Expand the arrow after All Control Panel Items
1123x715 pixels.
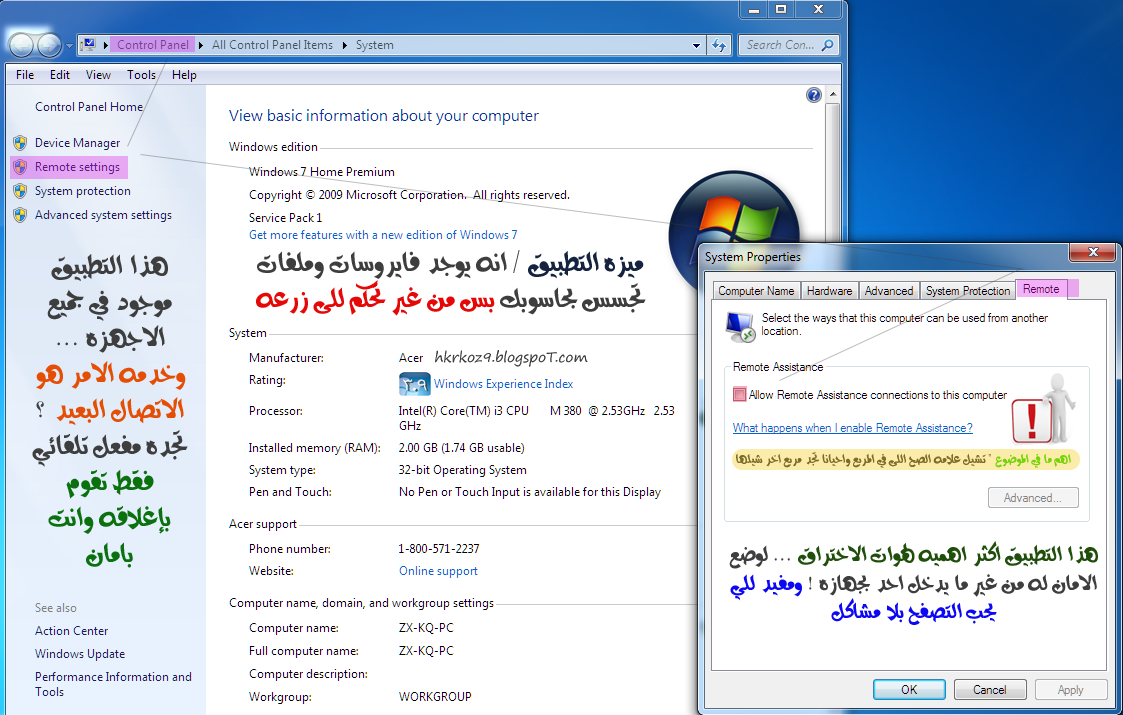pyautogui.click(x=344, y=45)
